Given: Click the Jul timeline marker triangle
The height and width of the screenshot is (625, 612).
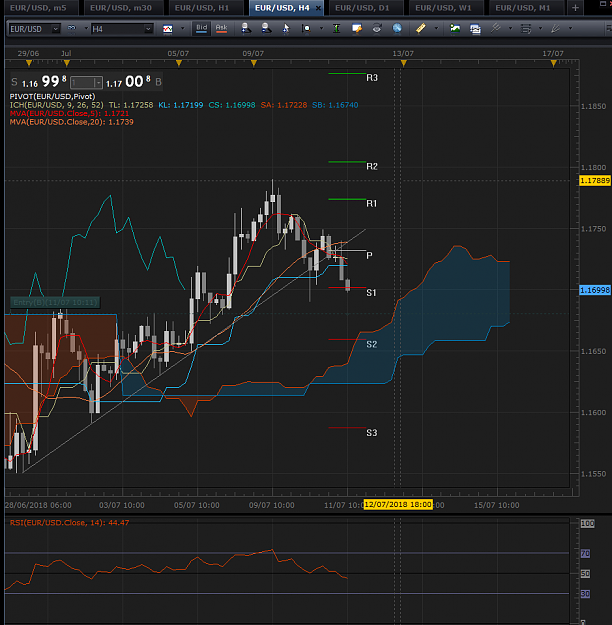Looking at the screenshot, I should click(67, 63).
